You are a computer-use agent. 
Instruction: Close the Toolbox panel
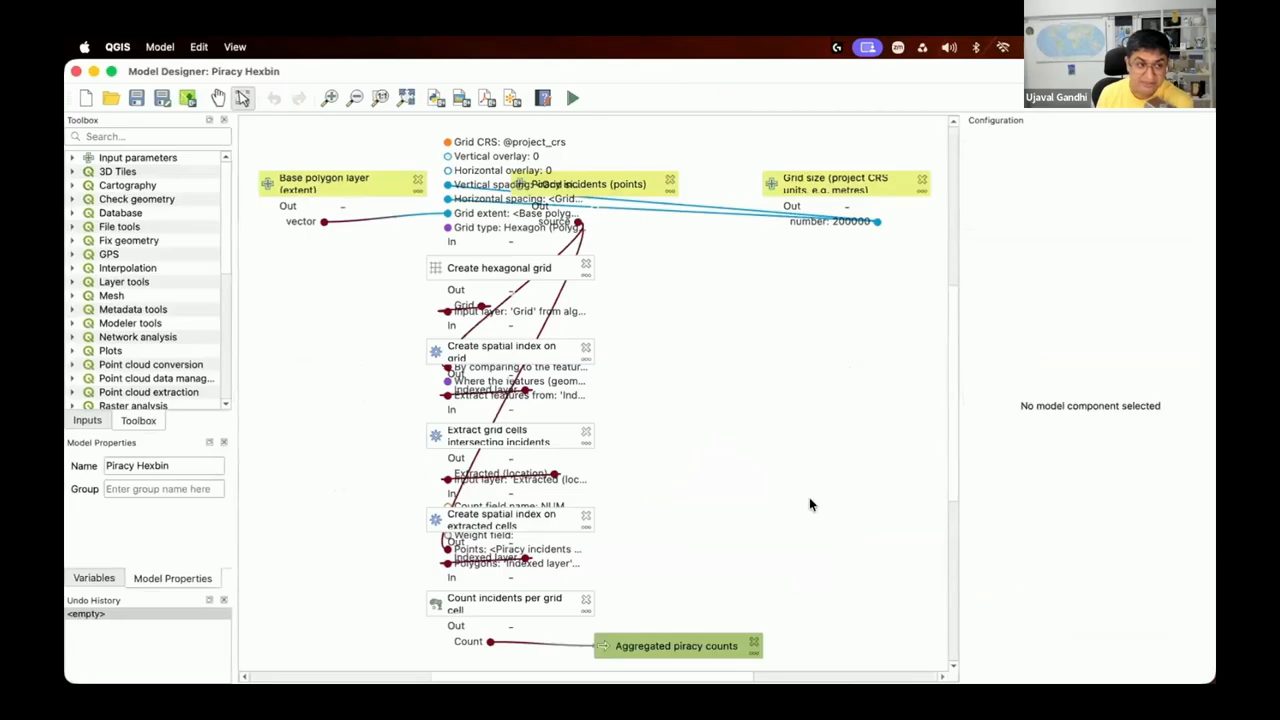coord(224,120)
